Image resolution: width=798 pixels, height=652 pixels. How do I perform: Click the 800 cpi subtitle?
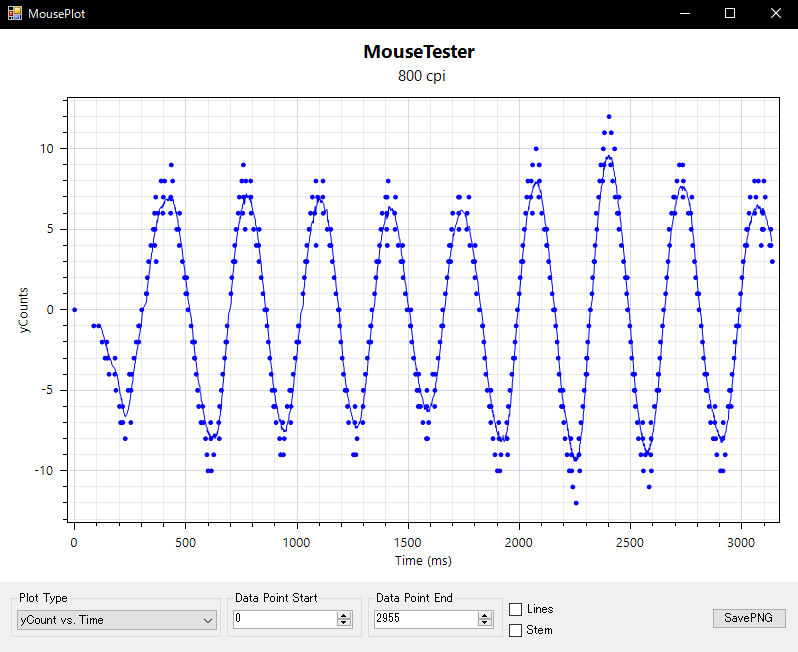421,76
